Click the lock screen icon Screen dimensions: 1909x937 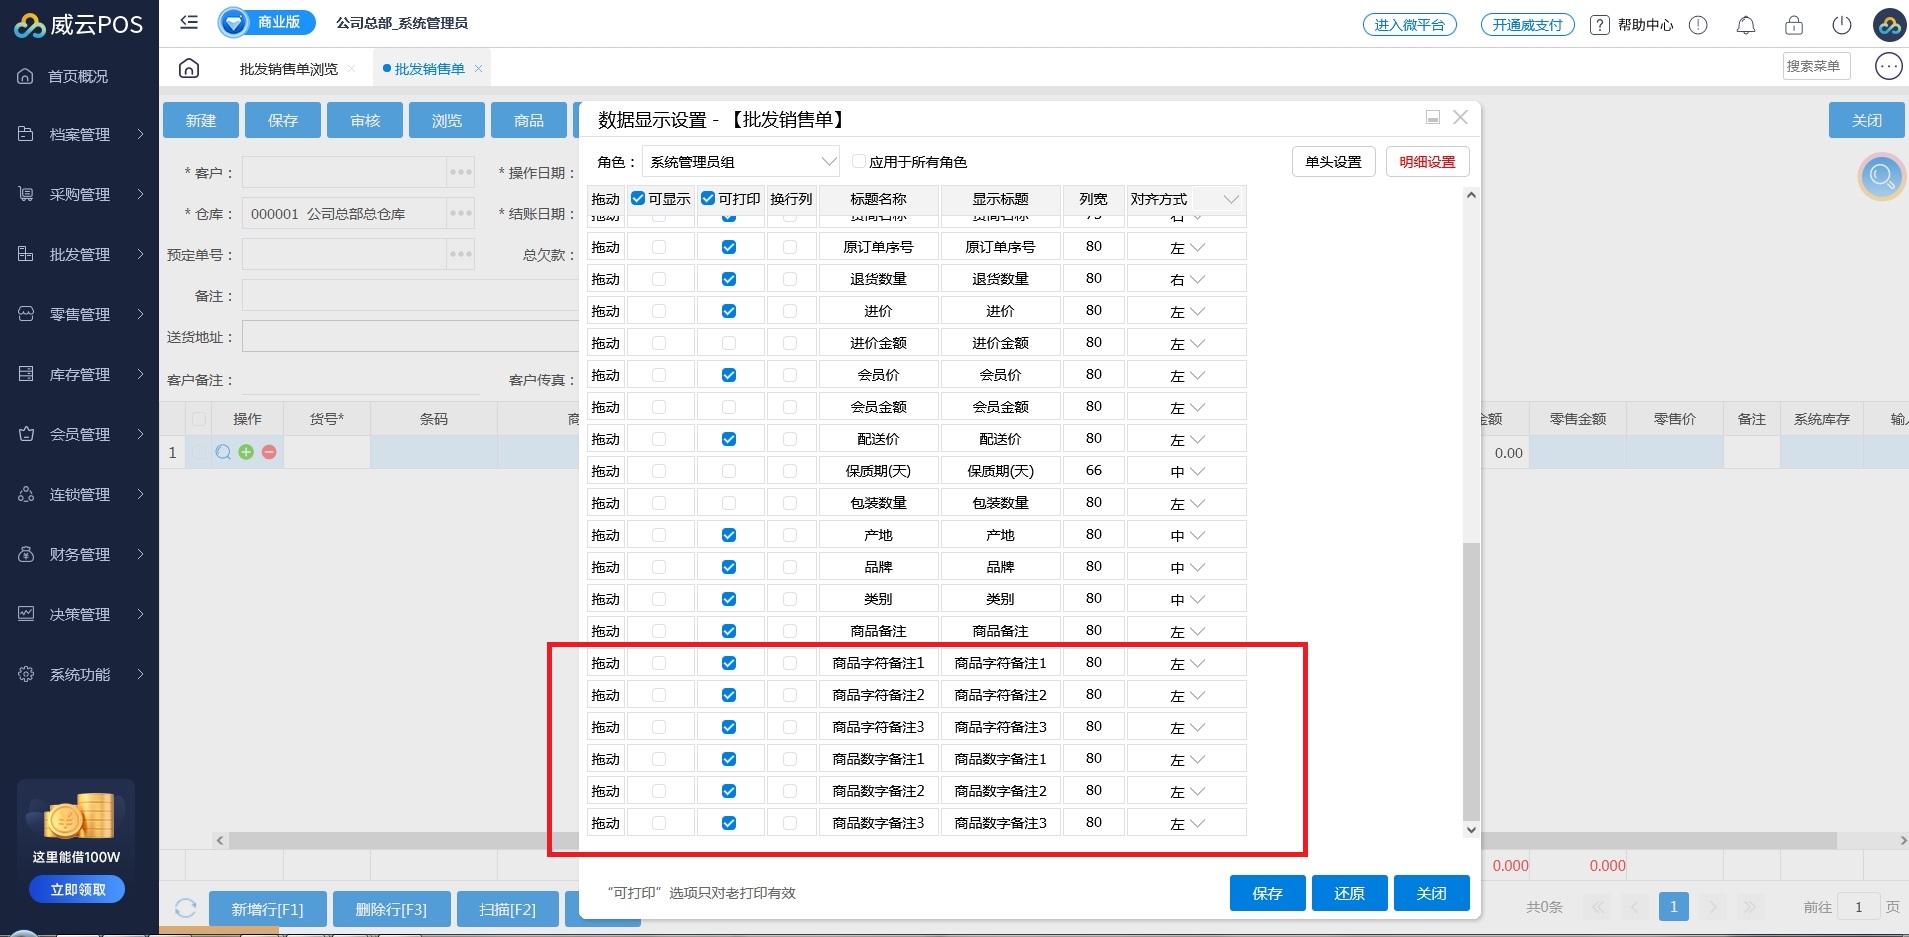tap(1794, 25)
